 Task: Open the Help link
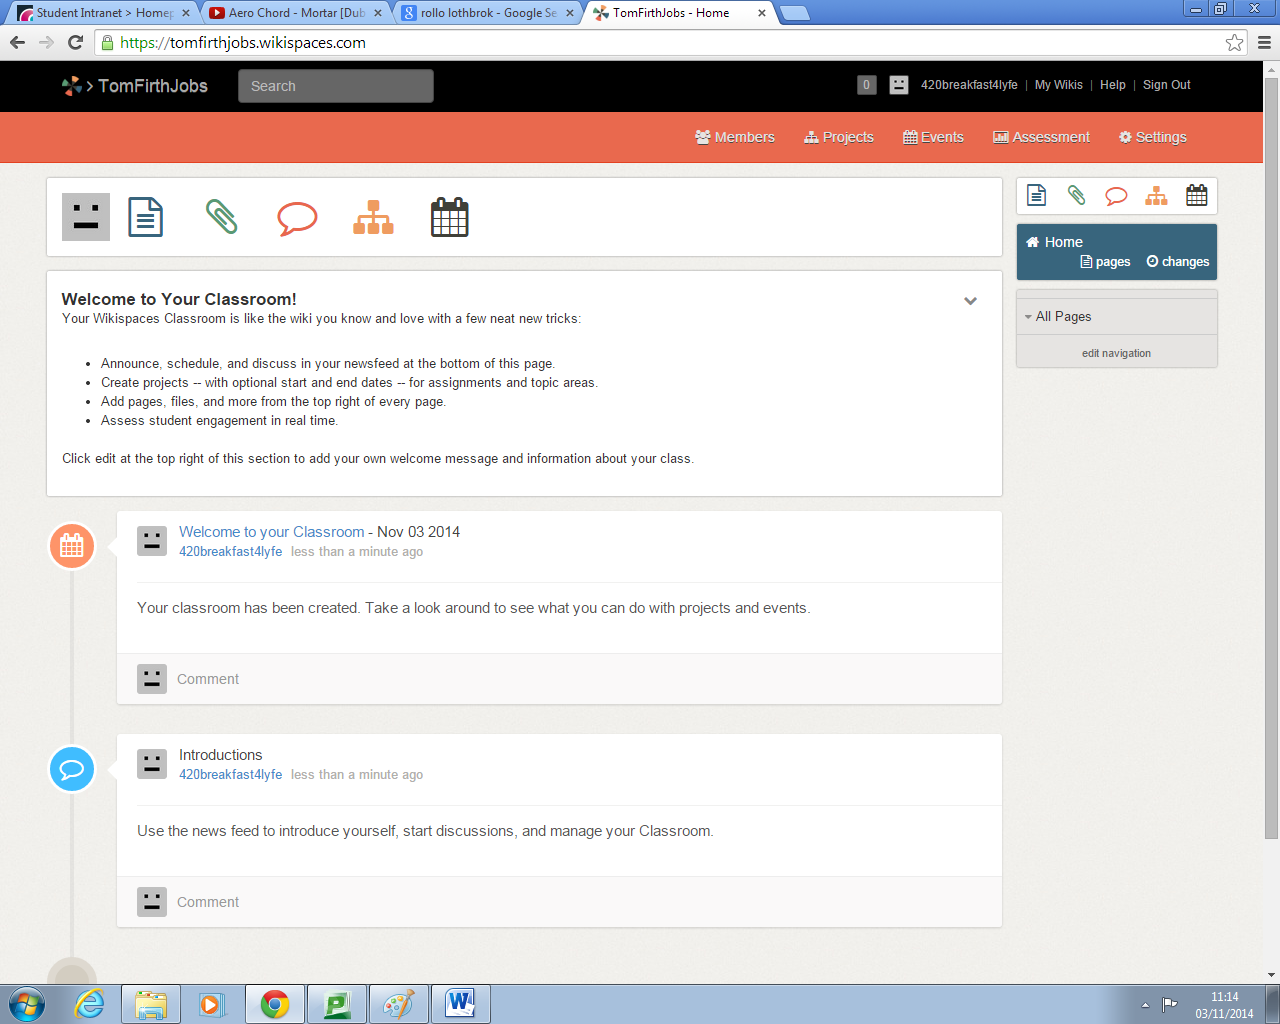tap(1113, 85)
